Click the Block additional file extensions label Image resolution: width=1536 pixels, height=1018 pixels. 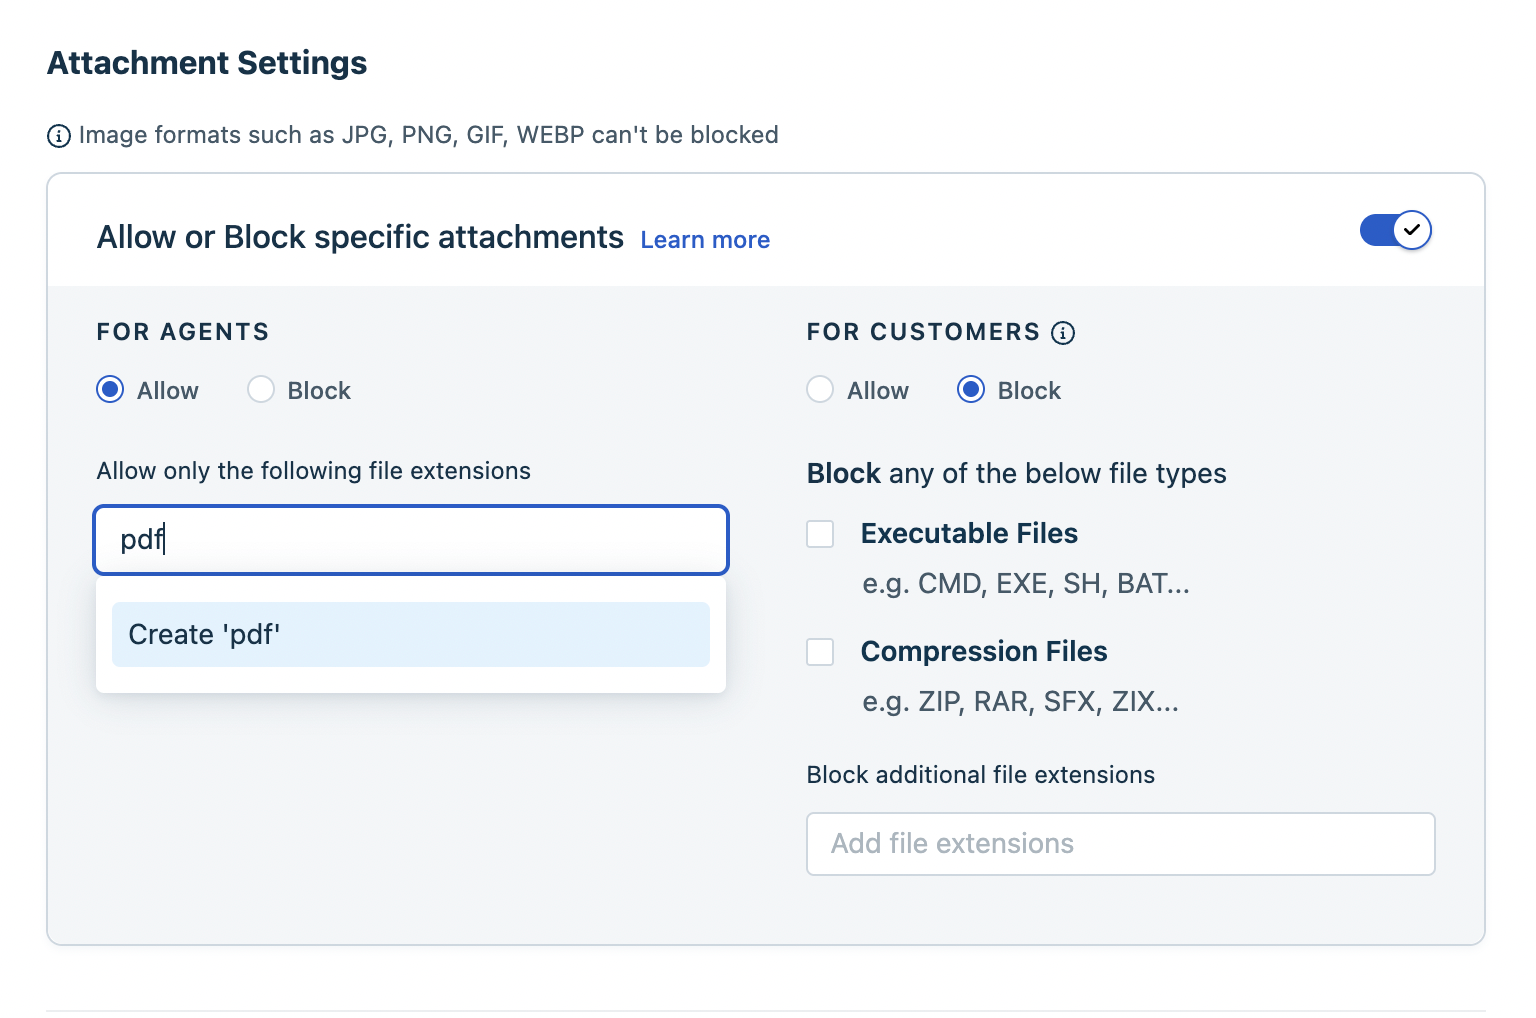(980, 775)
